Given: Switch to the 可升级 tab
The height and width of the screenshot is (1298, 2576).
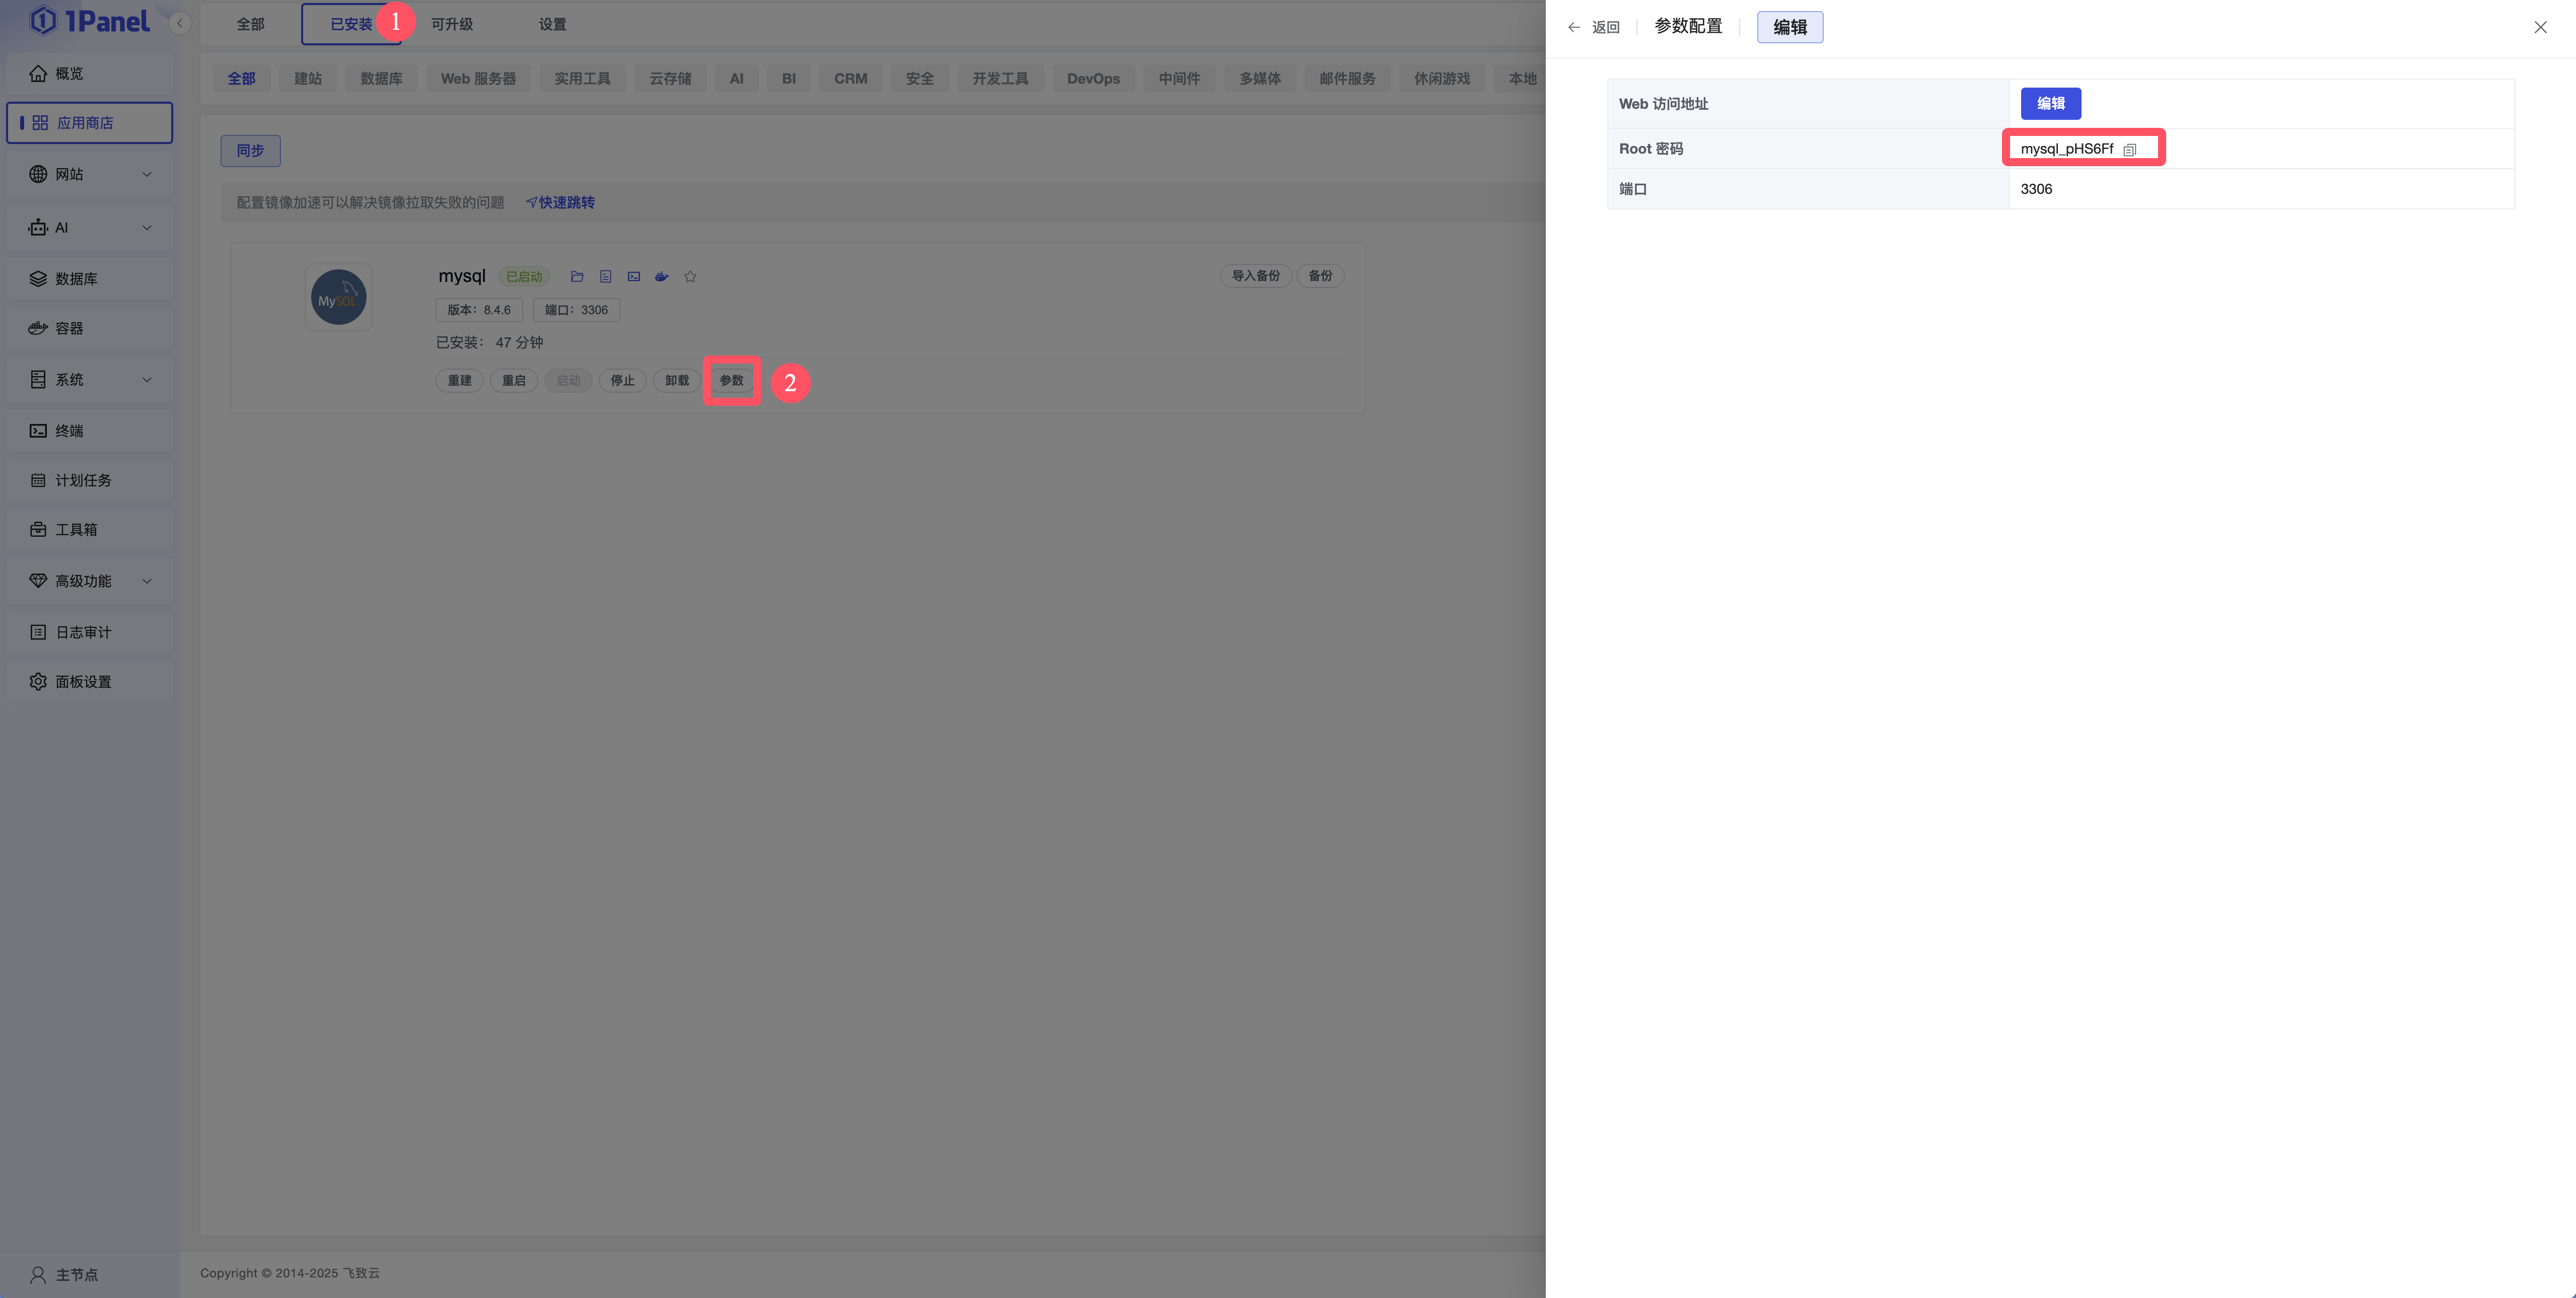Looking at the screenshot, I should (x=451, y=24).
